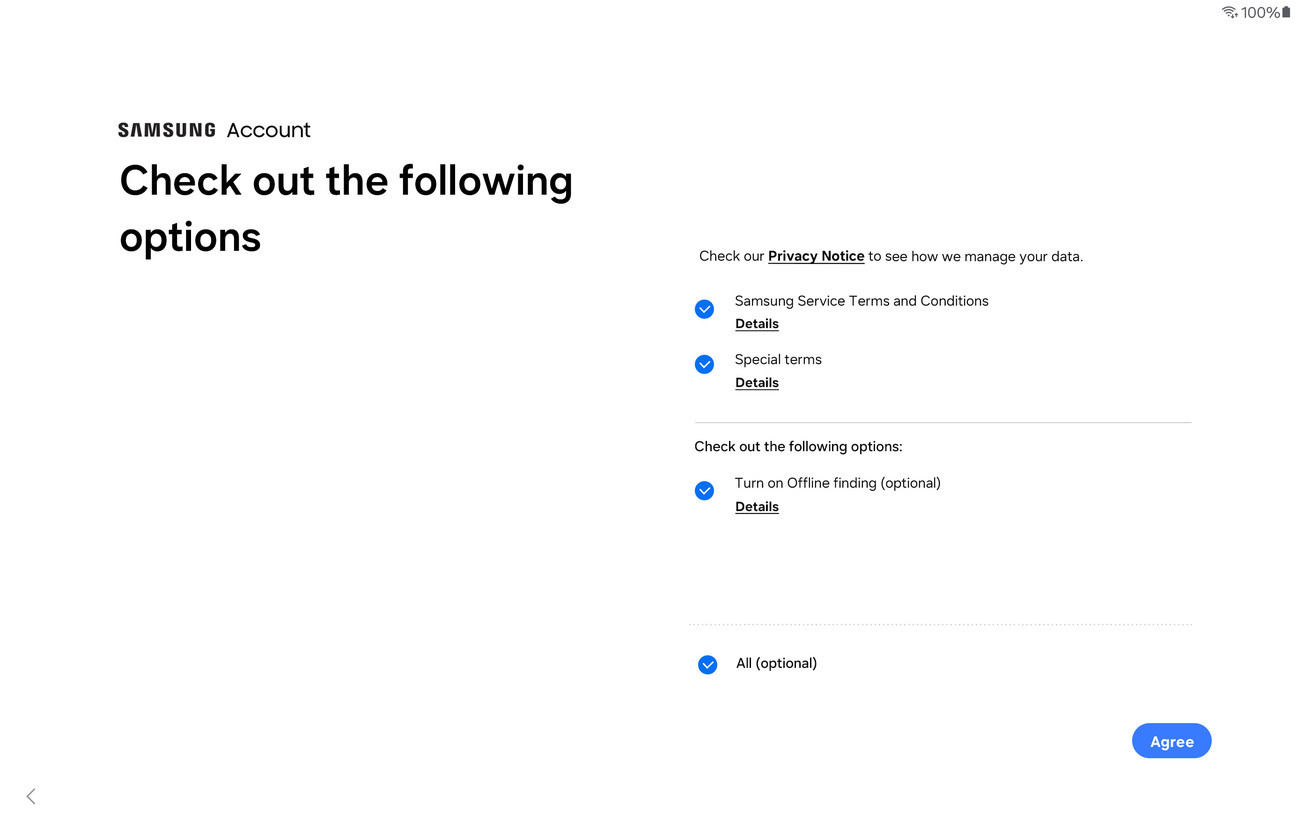Screen dimensions: 1311x820
Task: Click the Samsung logo
Action: 166,130
